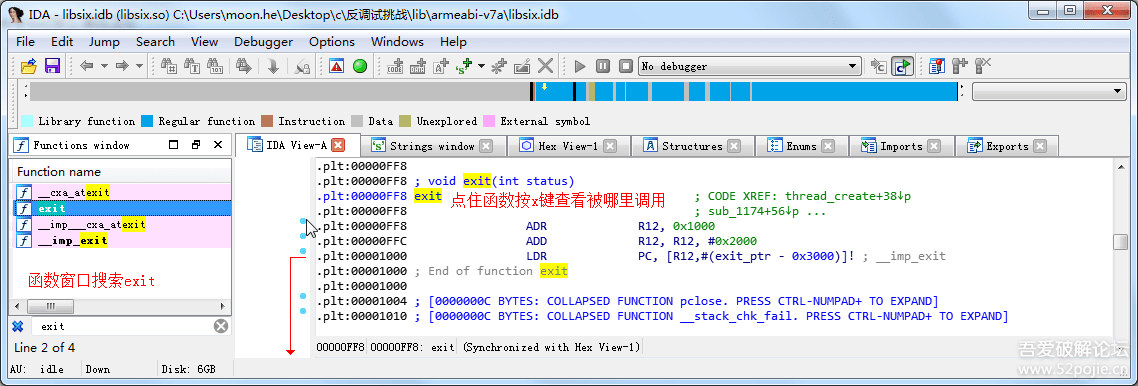1138x386 pixels.
Task: Click the Function name column header
Action: 121,172
